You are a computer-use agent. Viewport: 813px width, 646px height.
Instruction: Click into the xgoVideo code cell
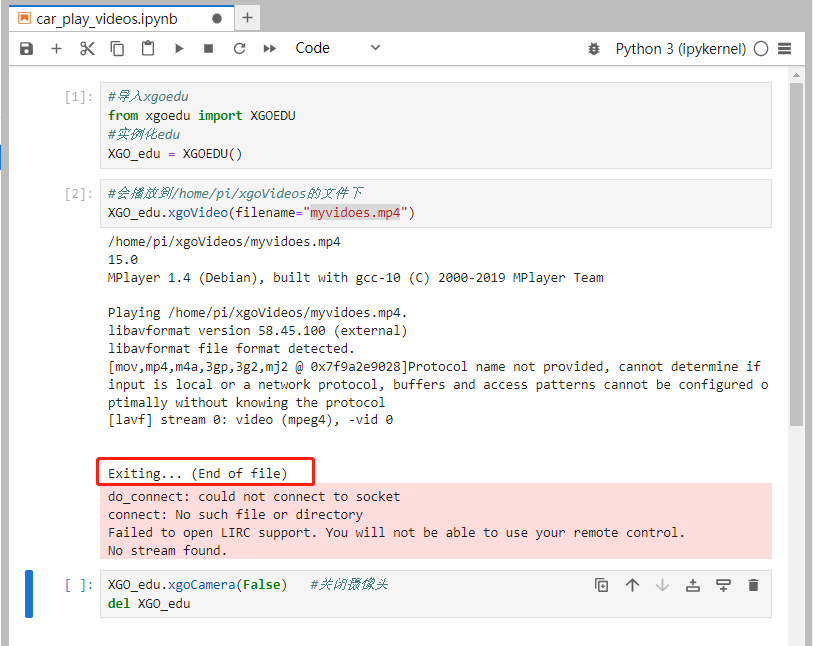(436, 203)
